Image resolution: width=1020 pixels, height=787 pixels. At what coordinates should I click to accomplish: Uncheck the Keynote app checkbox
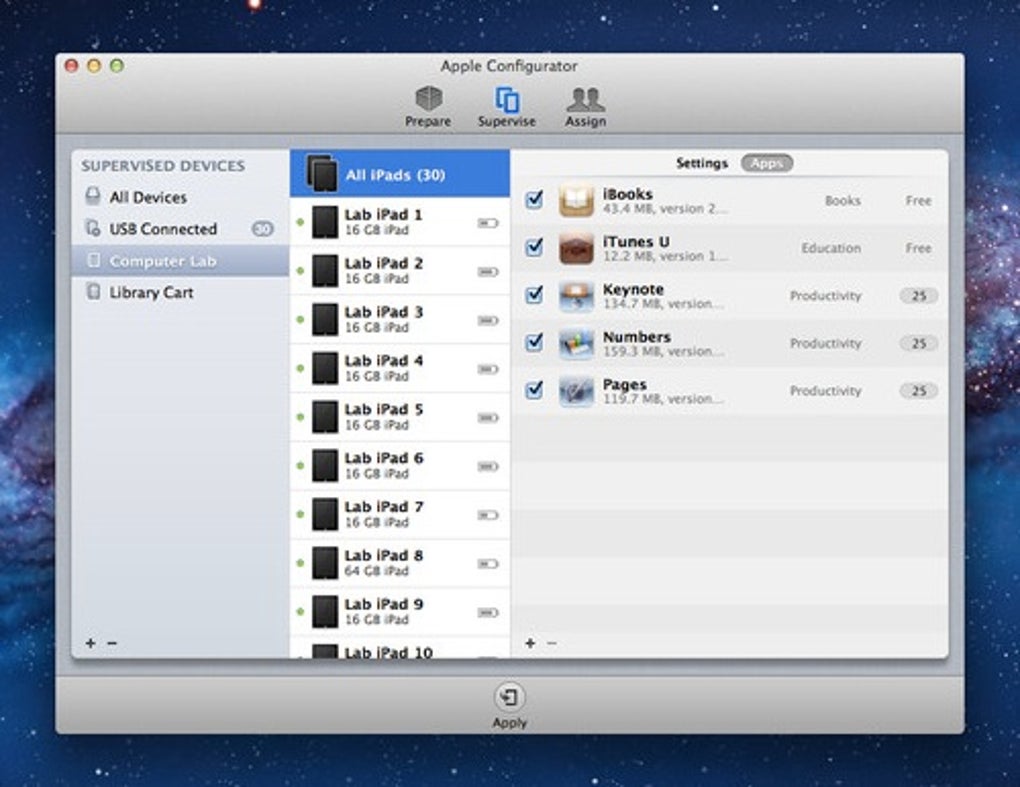point(534,295)
